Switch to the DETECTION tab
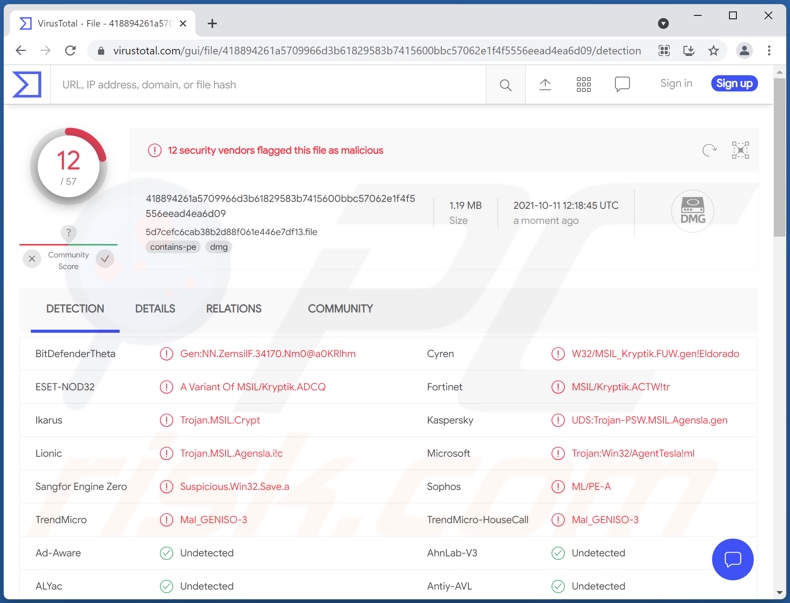The image size is (790, 603). (75, 309)
